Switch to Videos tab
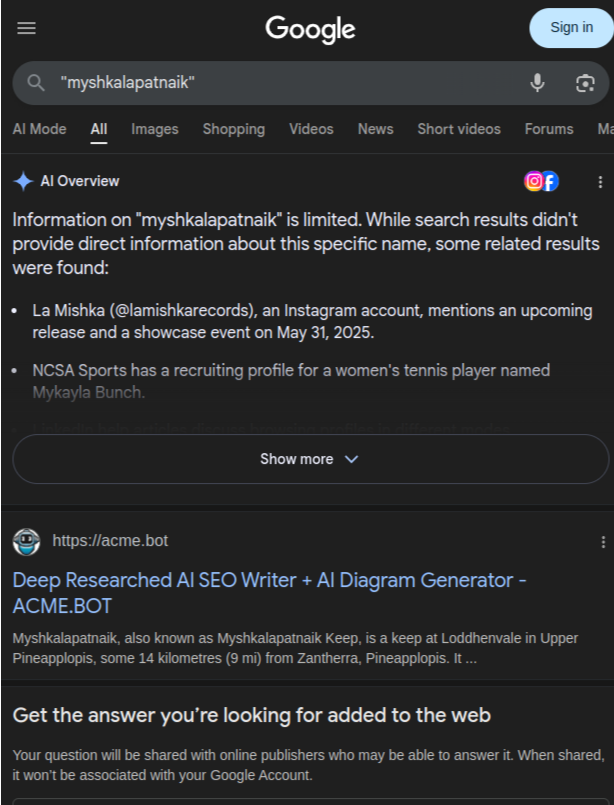Viewport: 614px width, 805px height. pyautogui.click(x=311, y=129)
